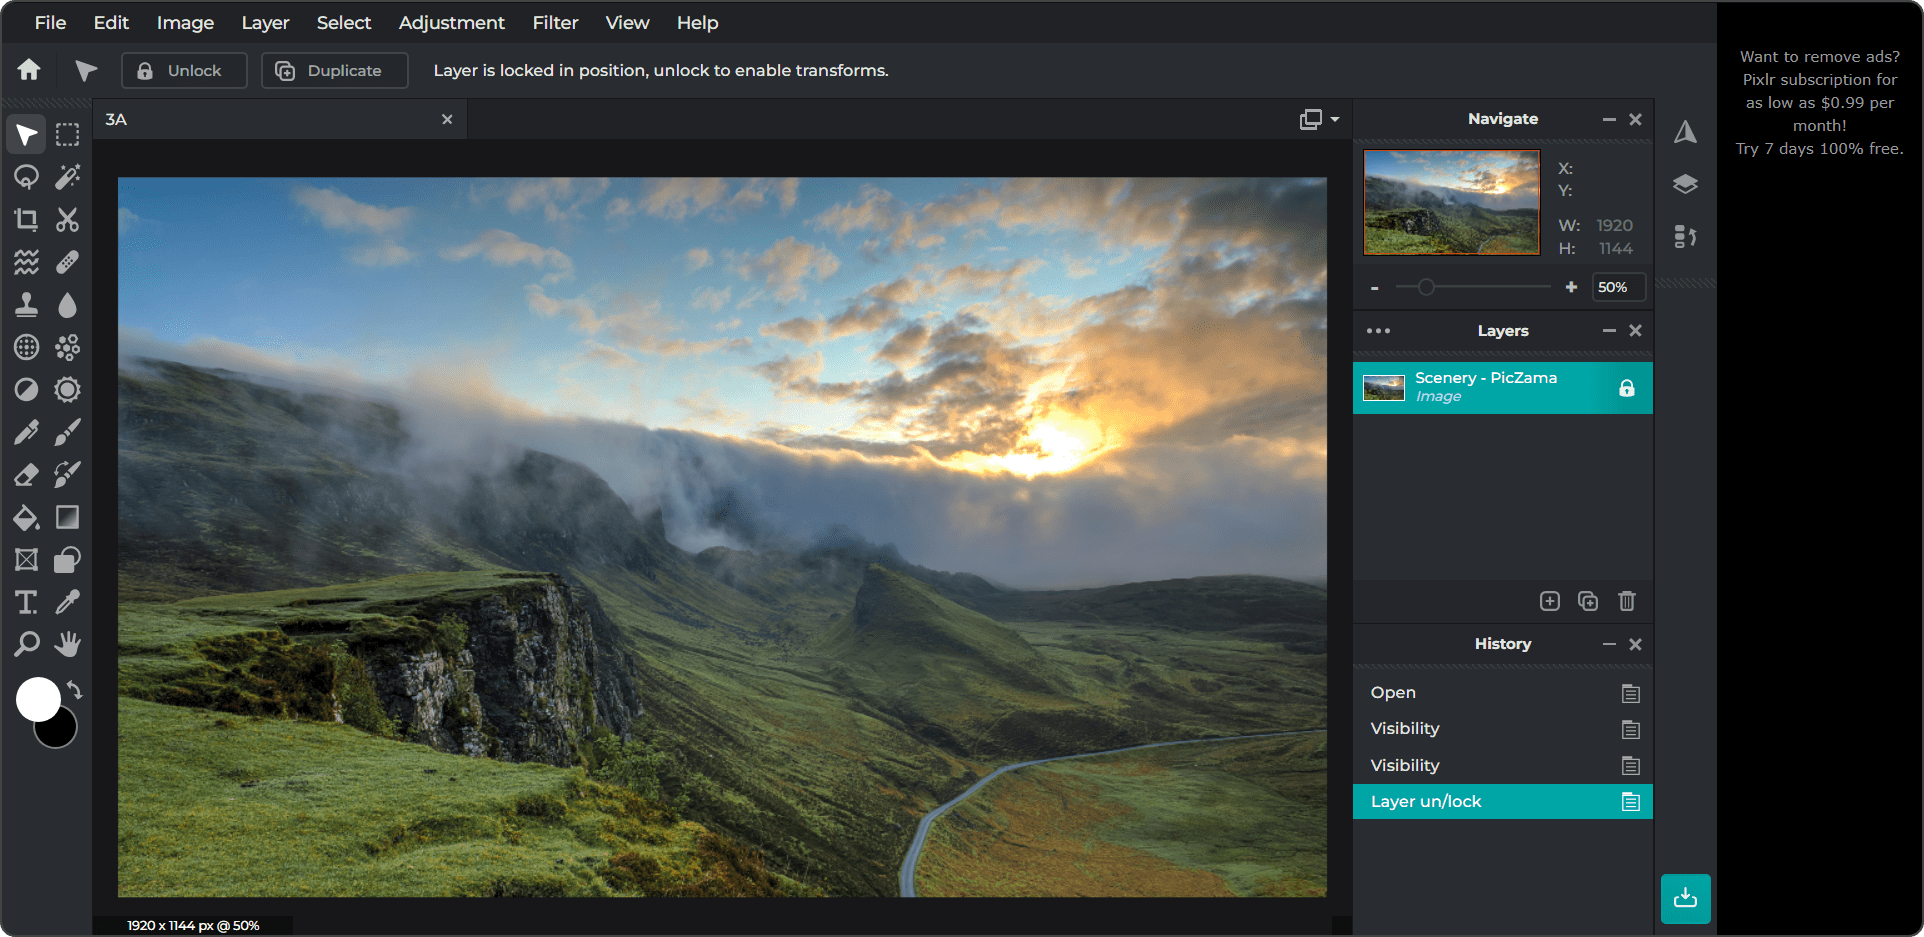Open the Layers panel options menu
This screenshot has height=937, width=1924.
(1379, 330)
